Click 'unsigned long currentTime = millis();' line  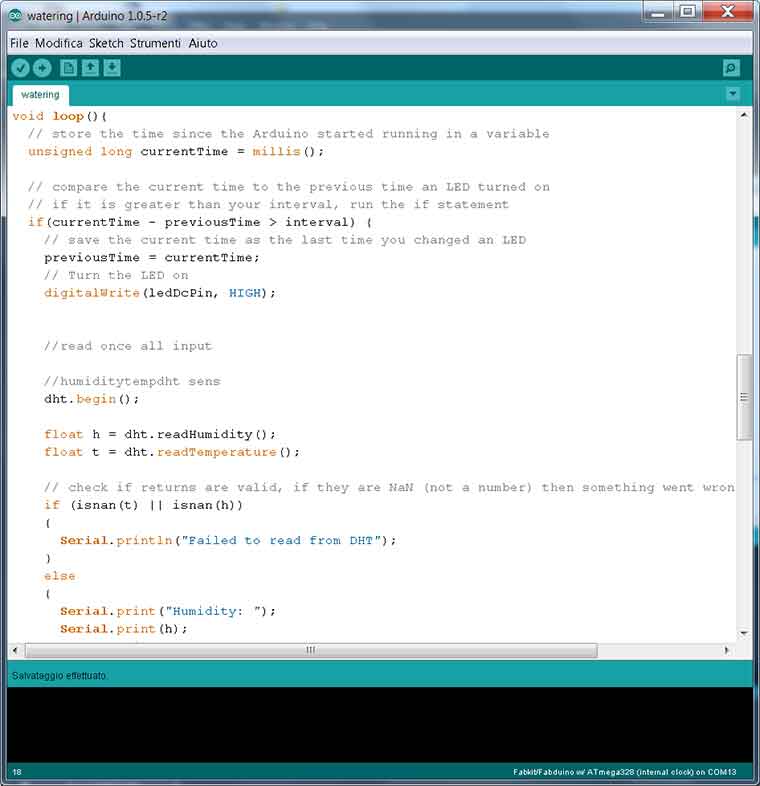point(176,151)
